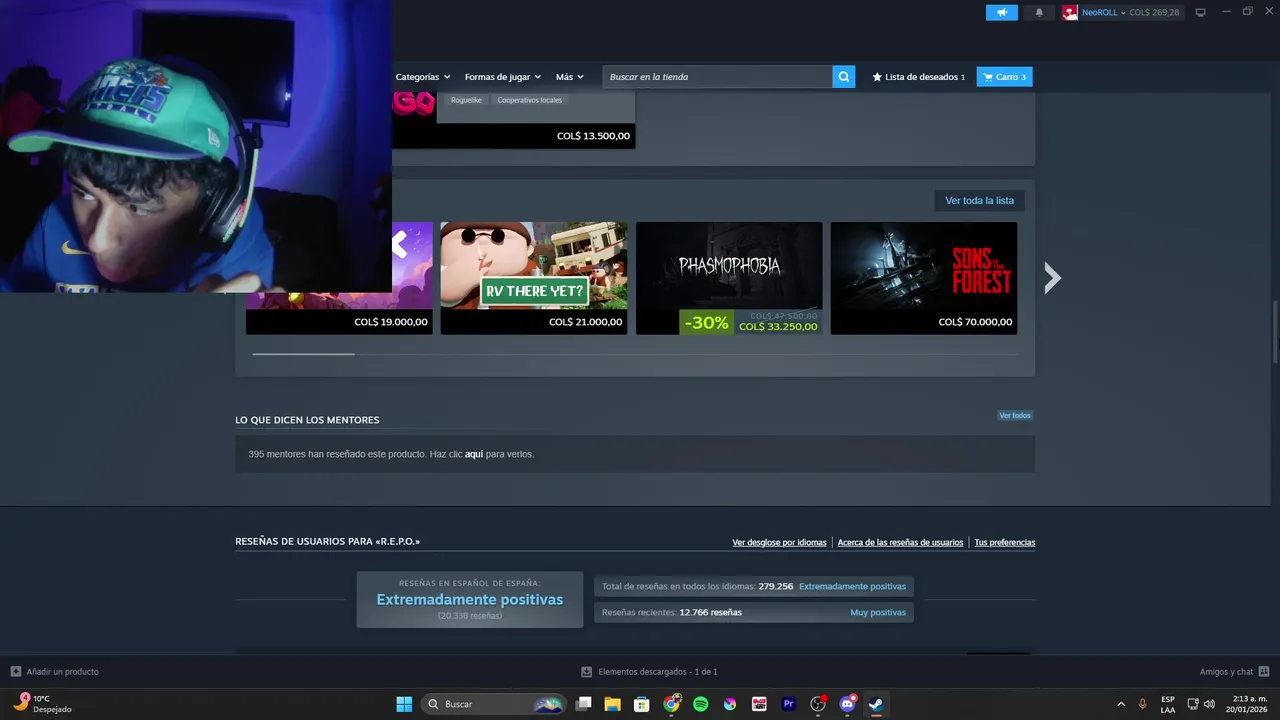This screenshot has height=720, width=1280.
Task: Click the taskbar Buscar search box
Action: pos(495,704)
